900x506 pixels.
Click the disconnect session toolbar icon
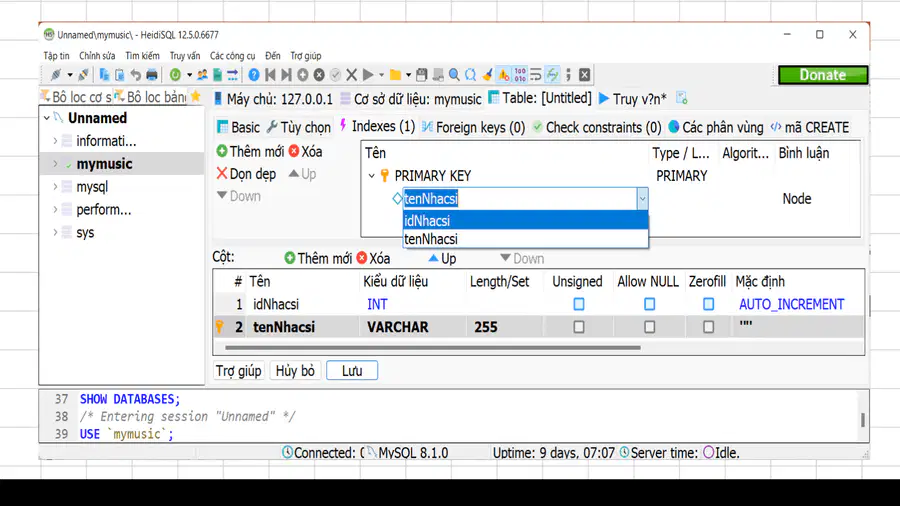(x=84, y=75)
